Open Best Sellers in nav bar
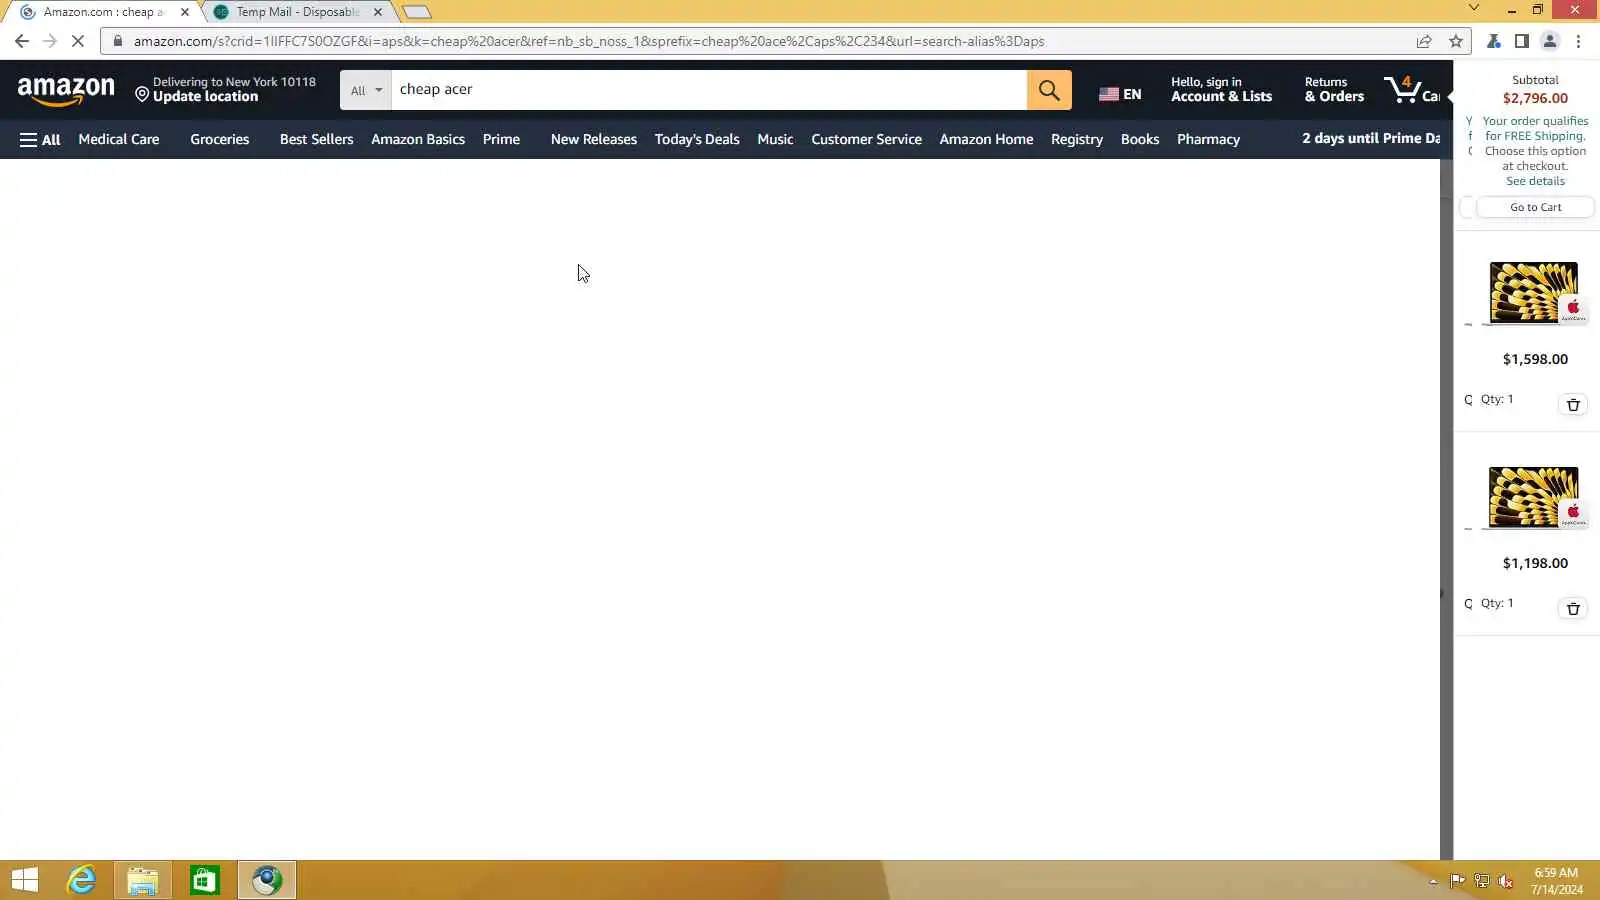The image size is (1600, 900). tap(316, 139)
